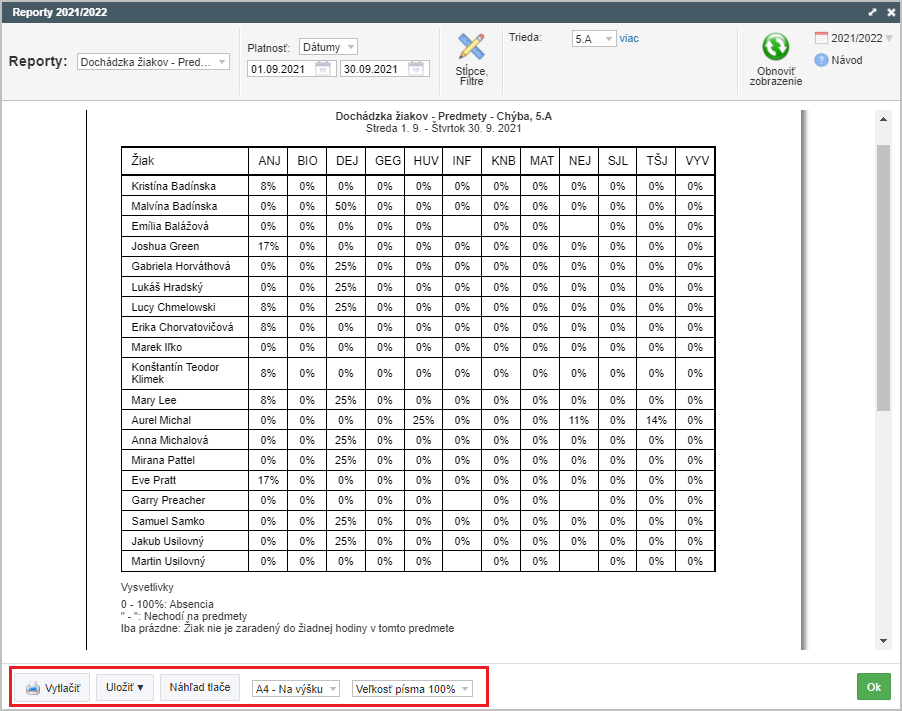
Task: Expand the report window with the resize icon
Action: tap(872, 12)
